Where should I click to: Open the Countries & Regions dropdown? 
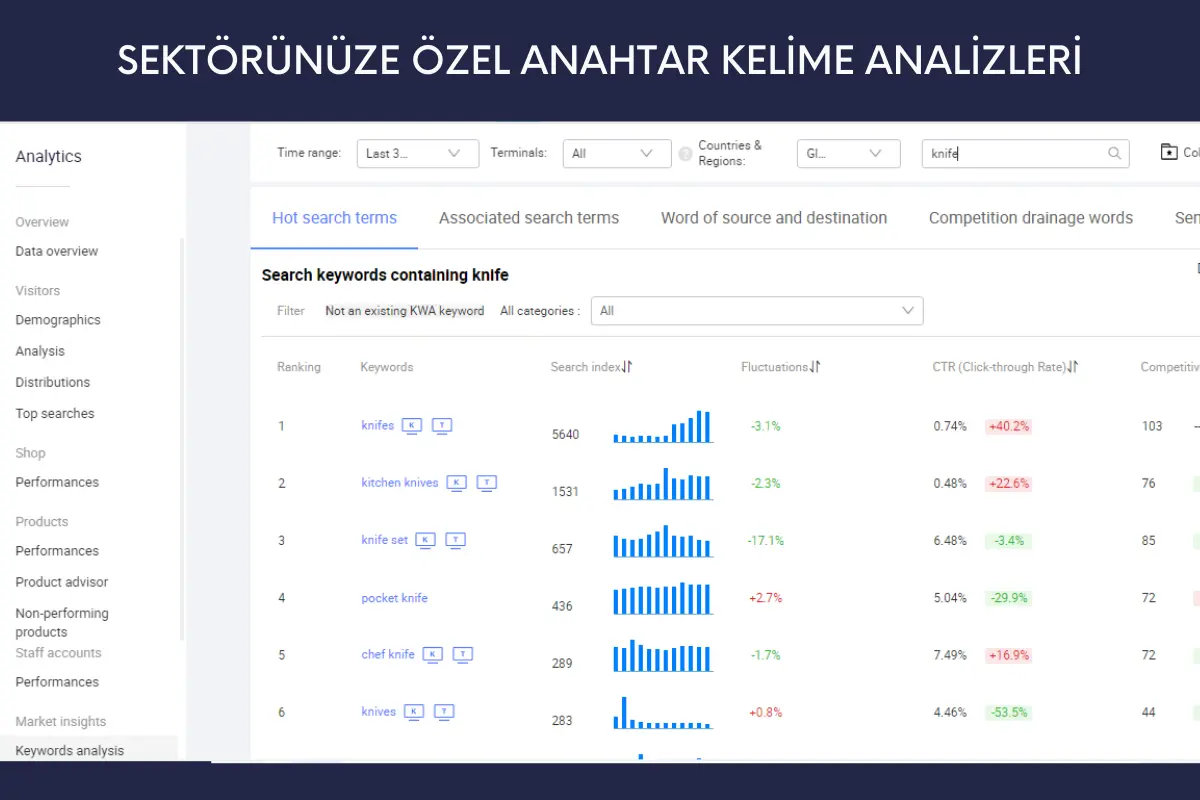tap(845, 154)
